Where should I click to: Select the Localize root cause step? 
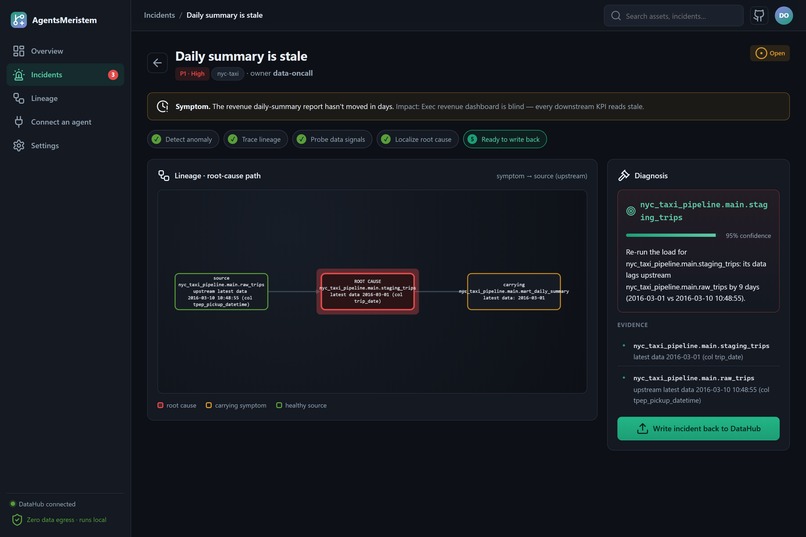(417, 139)
